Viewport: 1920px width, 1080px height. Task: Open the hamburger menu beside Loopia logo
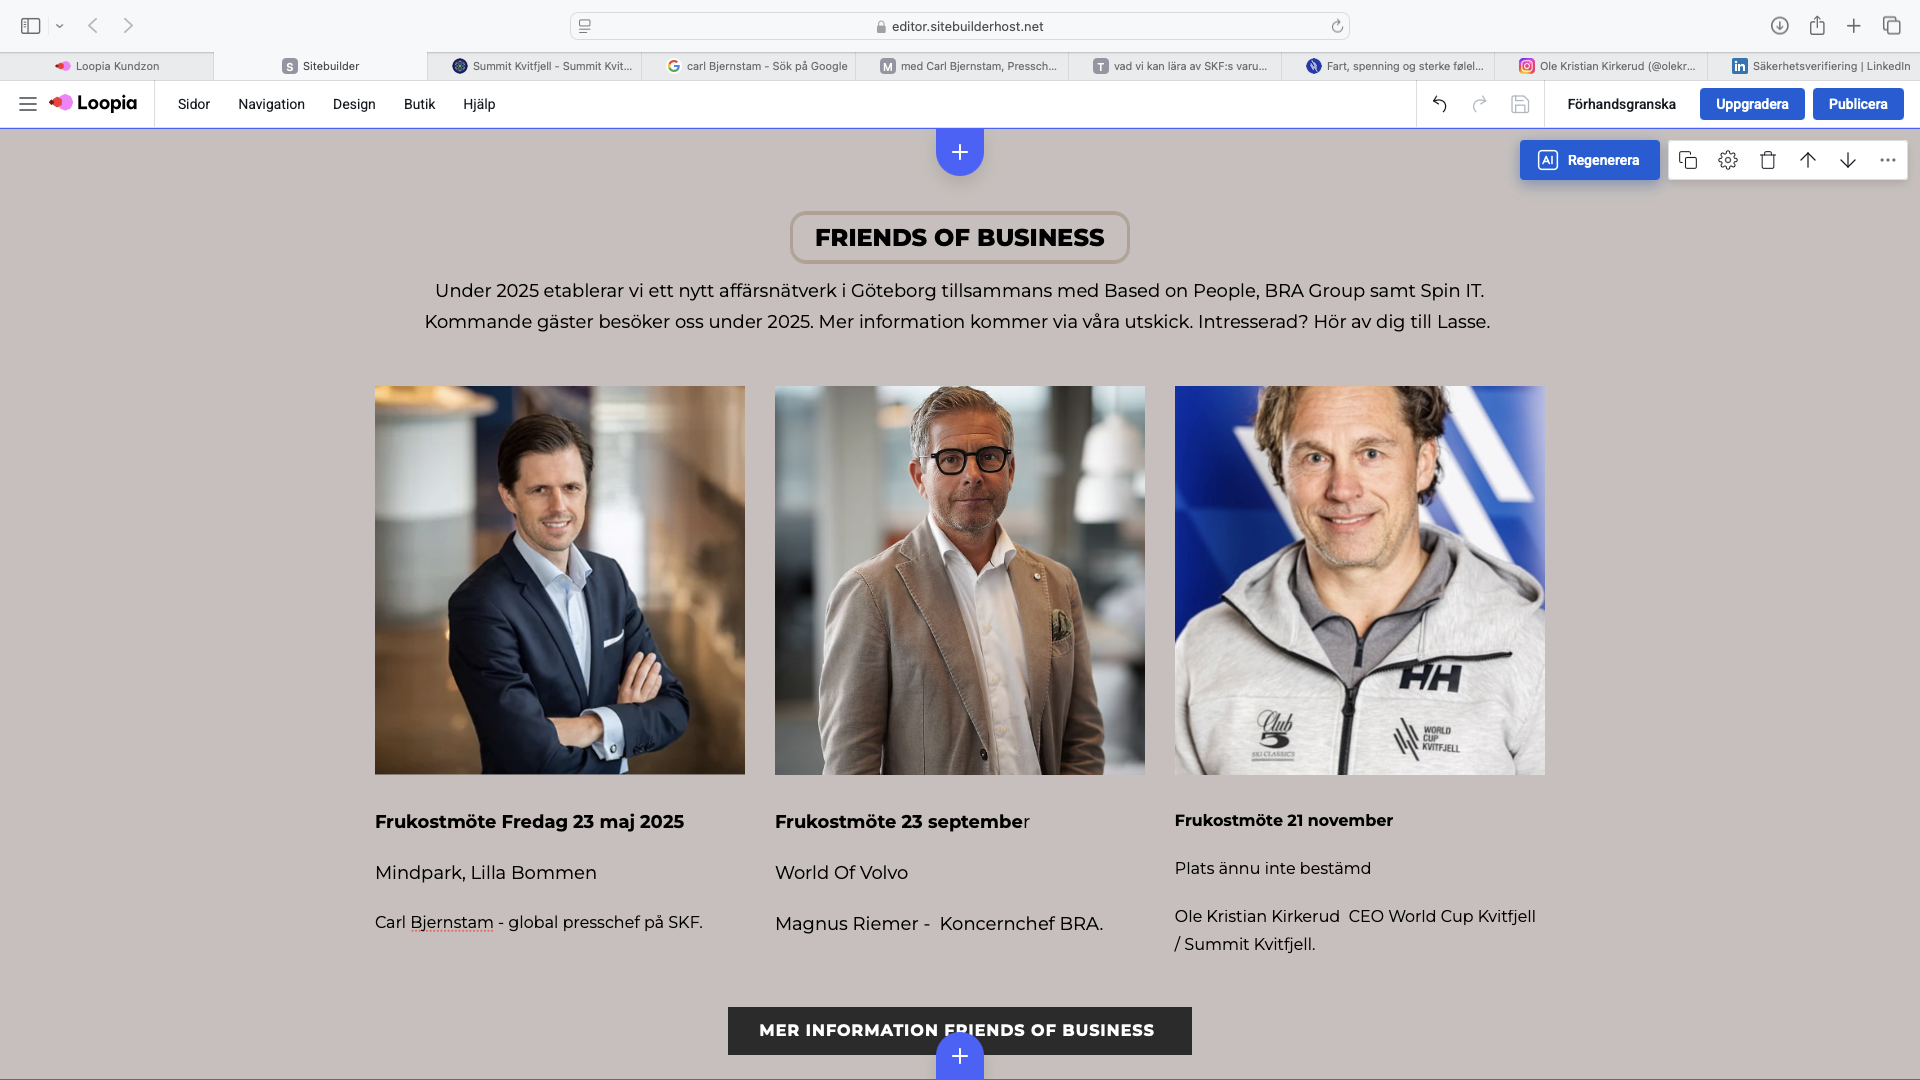[x=28, y=104]
